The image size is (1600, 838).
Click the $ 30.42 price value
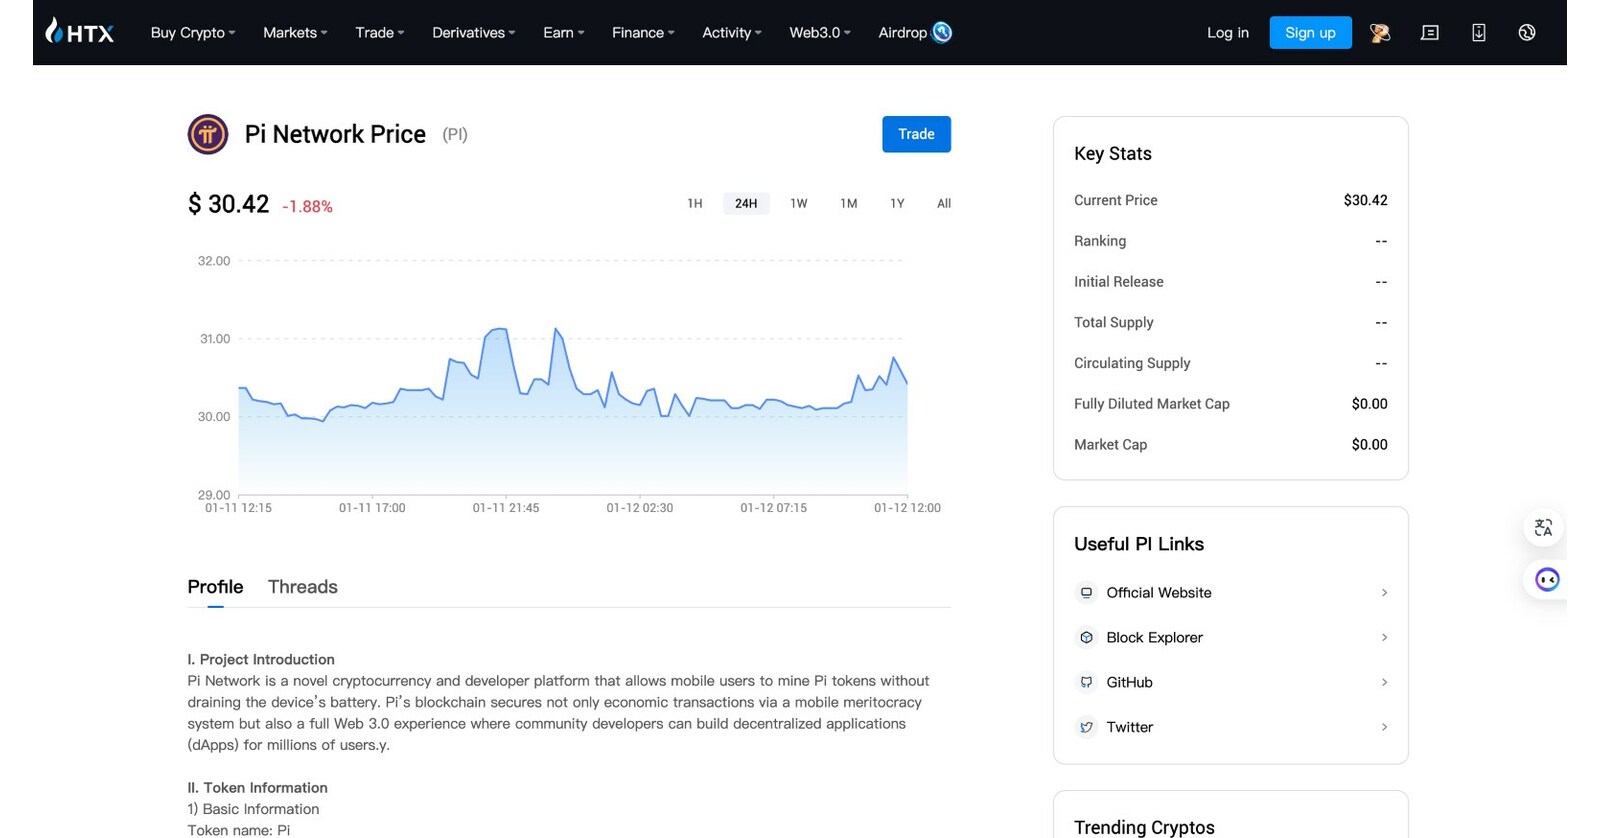tap(229, 204)
